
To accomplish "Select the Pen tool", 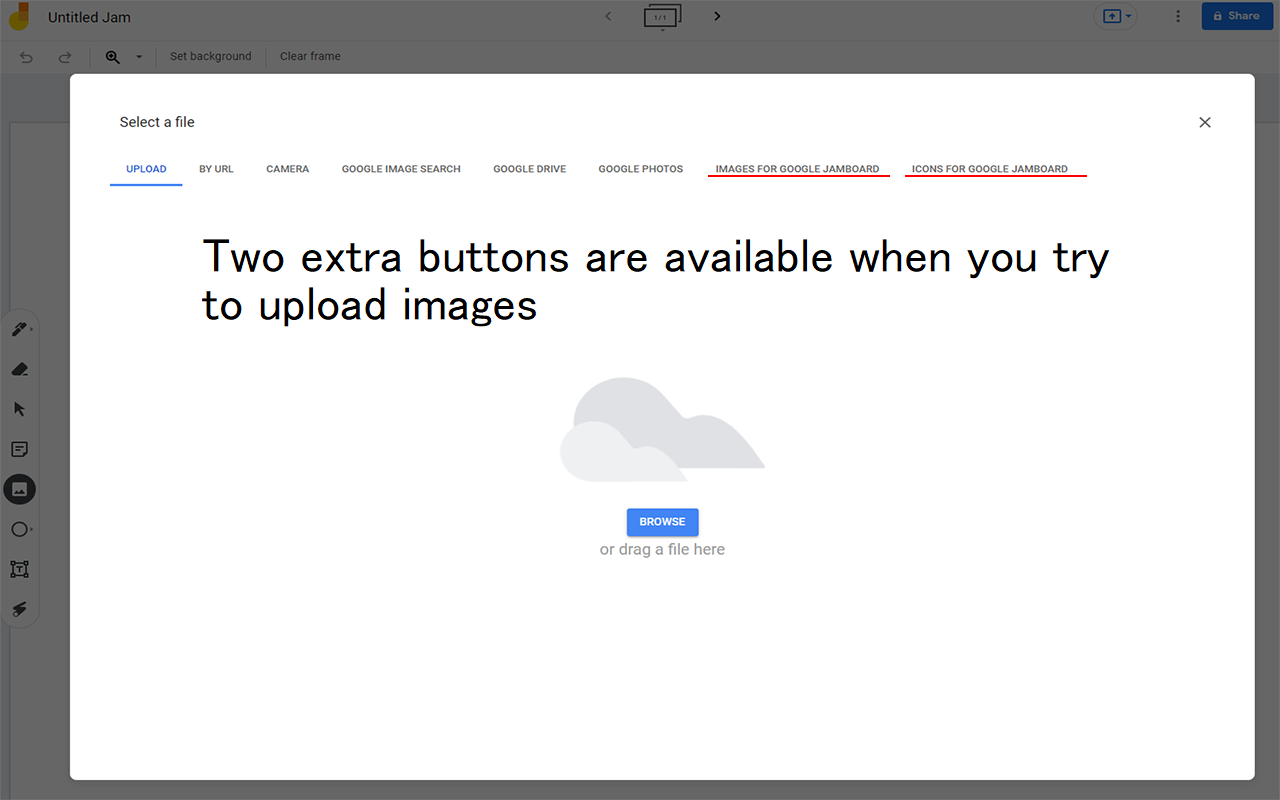I will pos(20,328).
